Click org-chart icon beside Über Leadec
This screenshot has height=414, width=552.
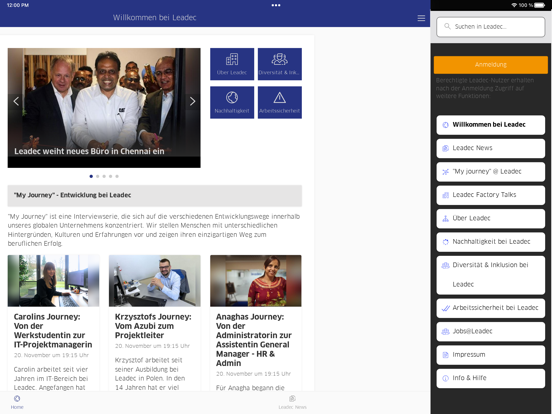(x=445, y=218)
